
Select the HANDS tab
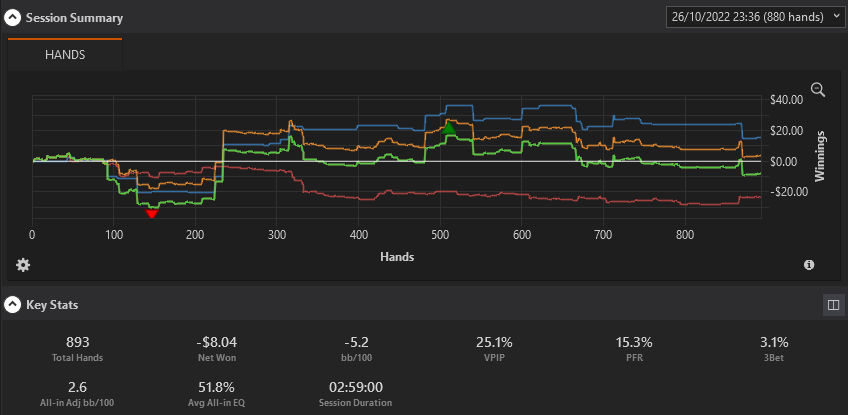[x=65, y=55]
